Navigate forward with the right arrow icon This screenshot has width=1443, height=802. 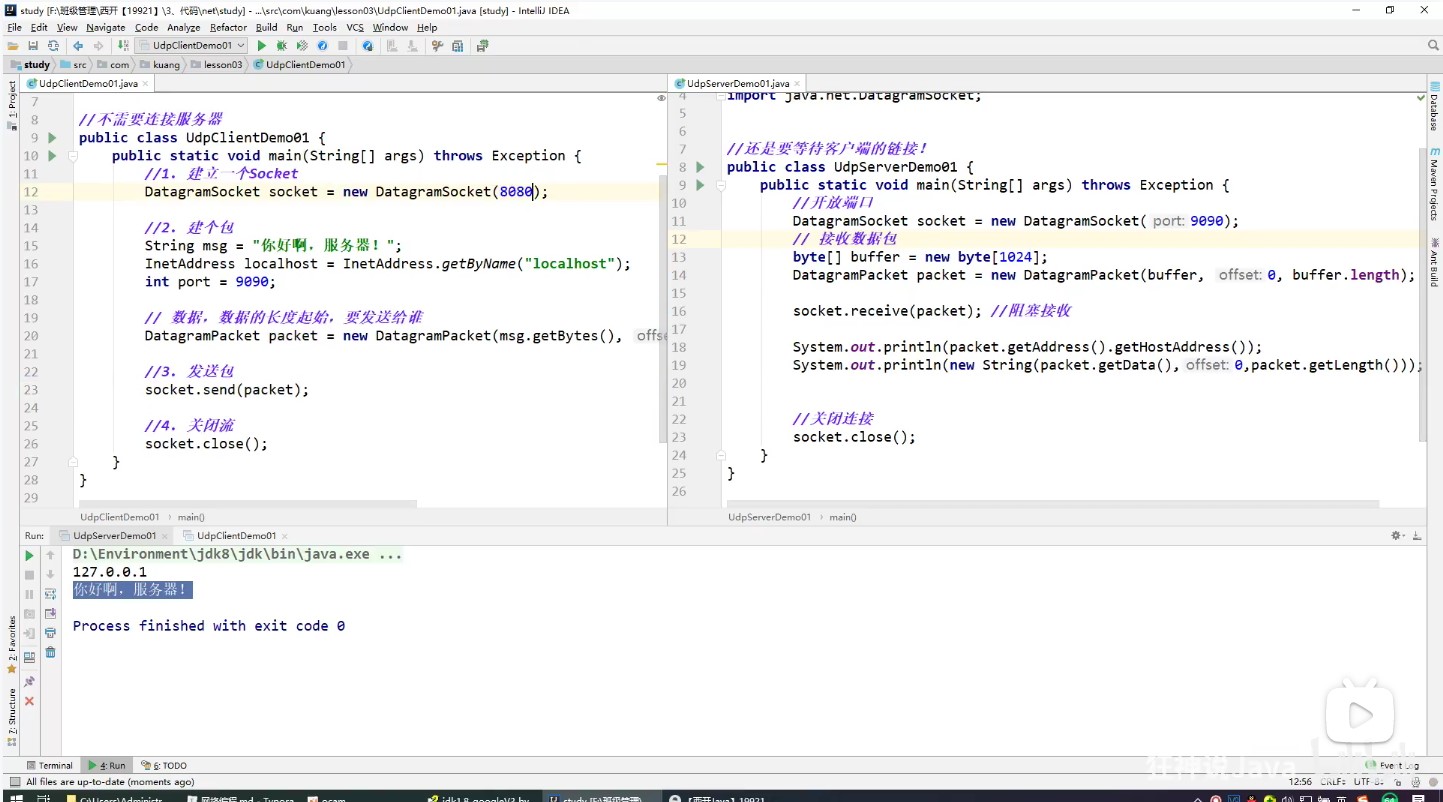click(x=98, y=46)
